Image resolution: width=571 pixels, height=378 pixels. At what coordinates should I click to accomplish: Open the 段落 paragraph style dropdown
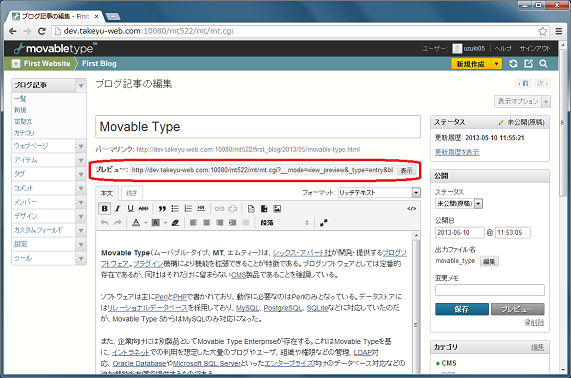pyautogui.click(x=284, y=223)
